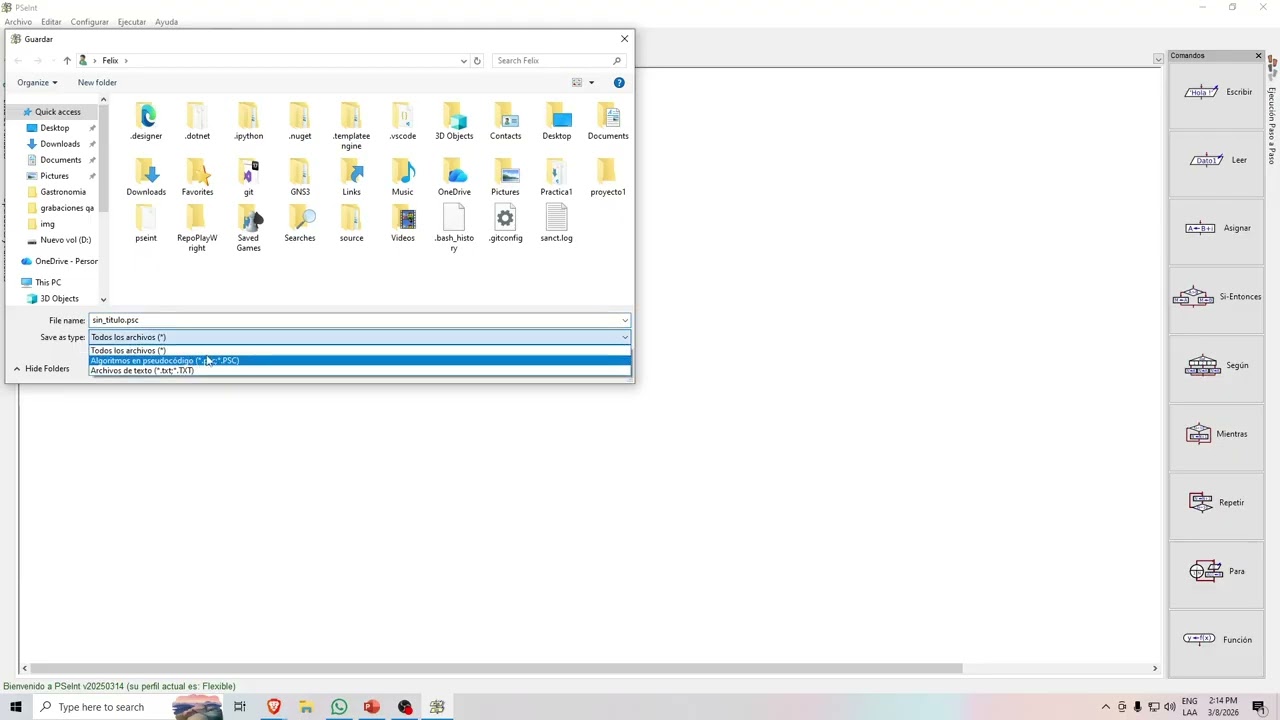The width and height of the screenshot is (1280, 720).
Task: Select This PC in navigation pane
Action: coord(47,283)
